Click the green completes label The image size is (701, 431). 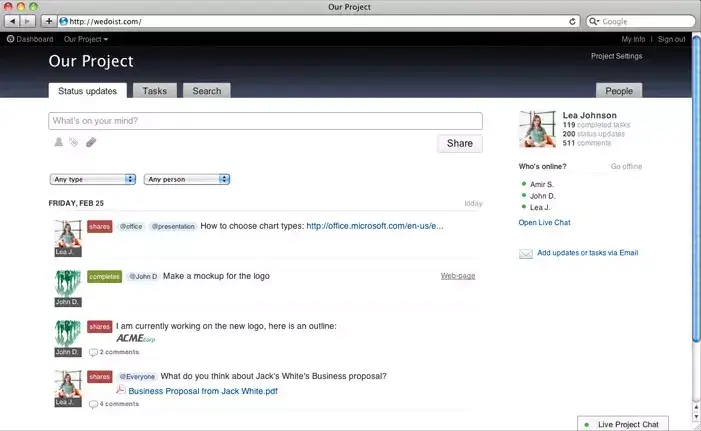[104, 276]
